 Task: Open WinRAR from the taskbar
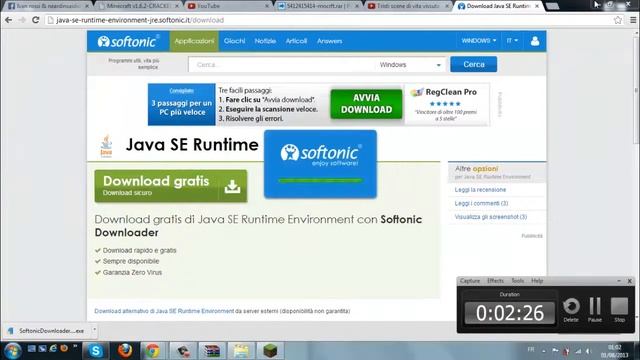212,351
